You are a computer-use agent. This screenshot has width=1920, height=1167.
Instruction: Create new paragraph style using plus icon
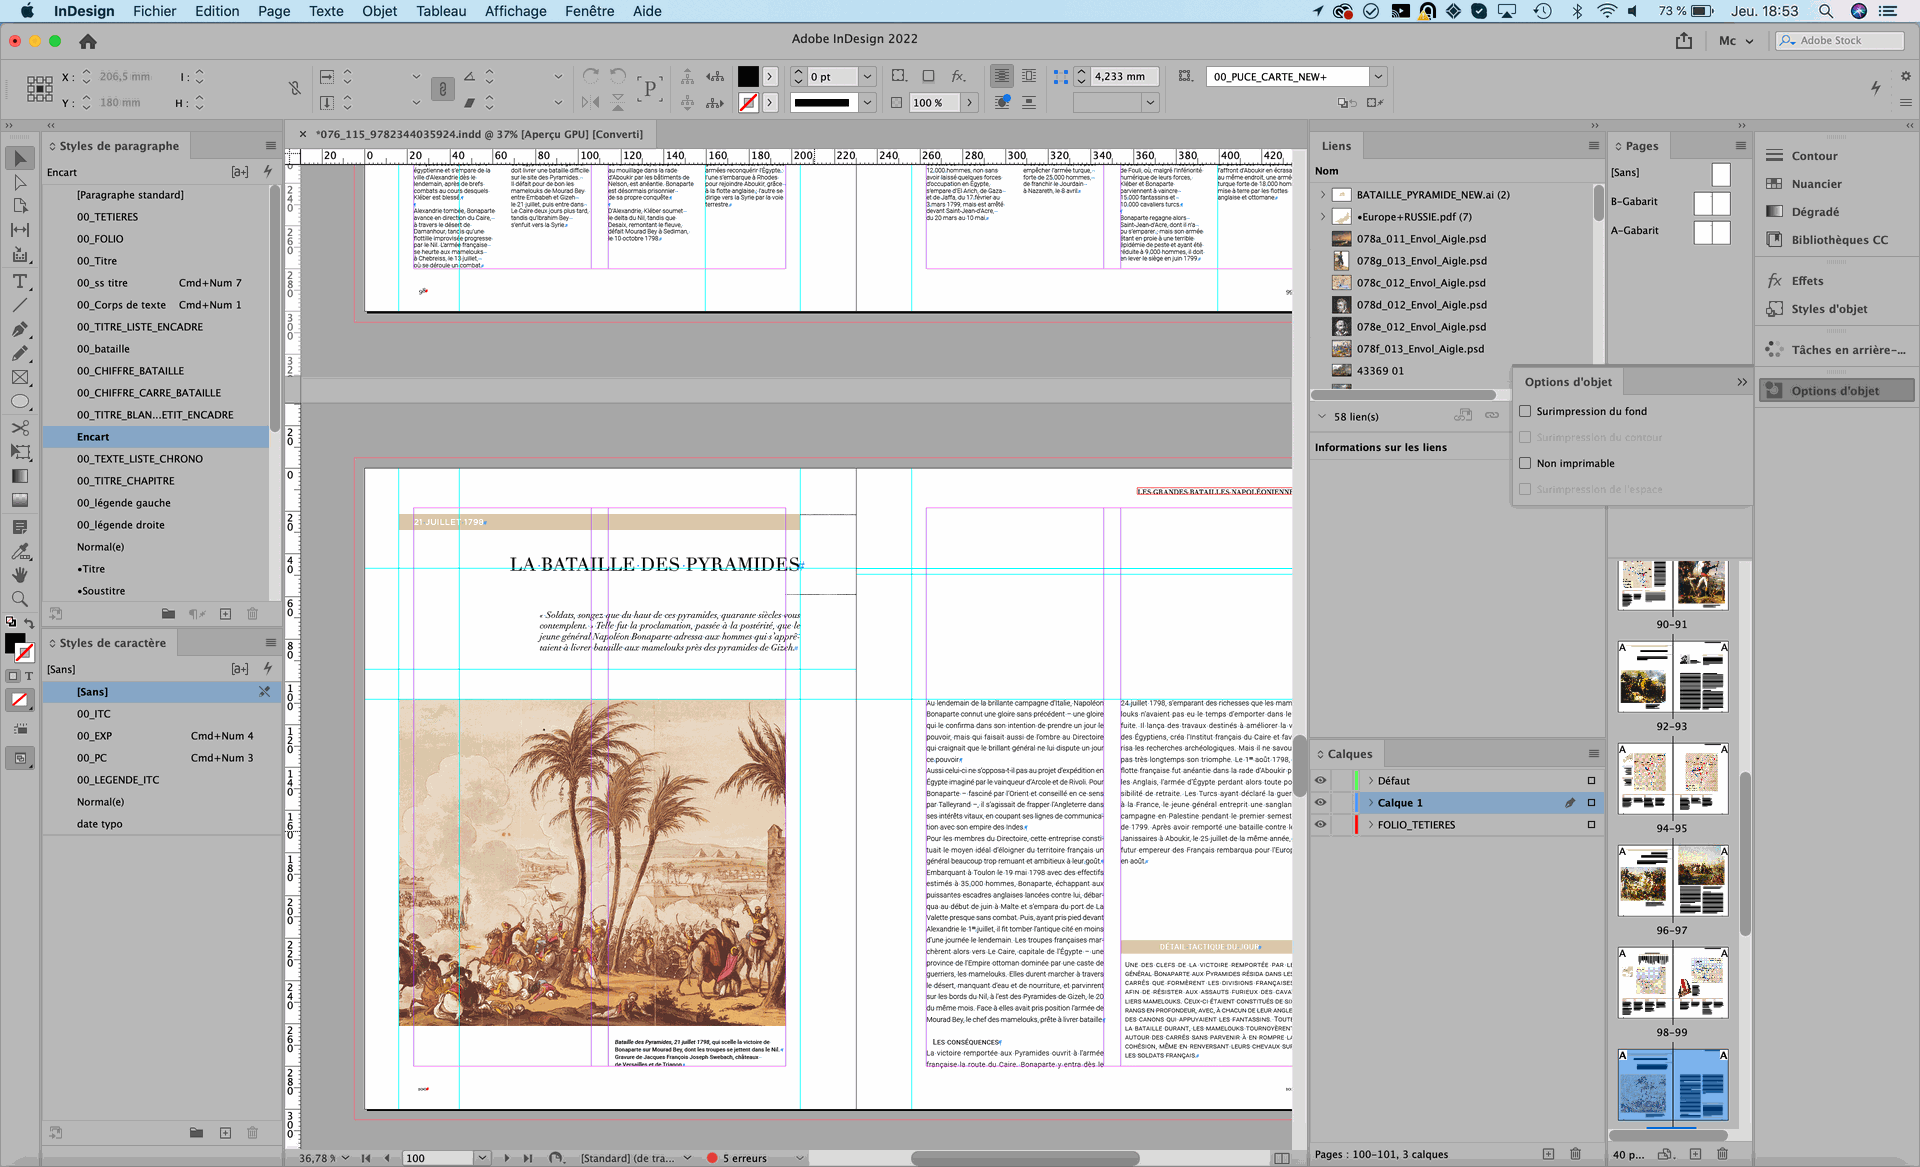coord(225,613)
